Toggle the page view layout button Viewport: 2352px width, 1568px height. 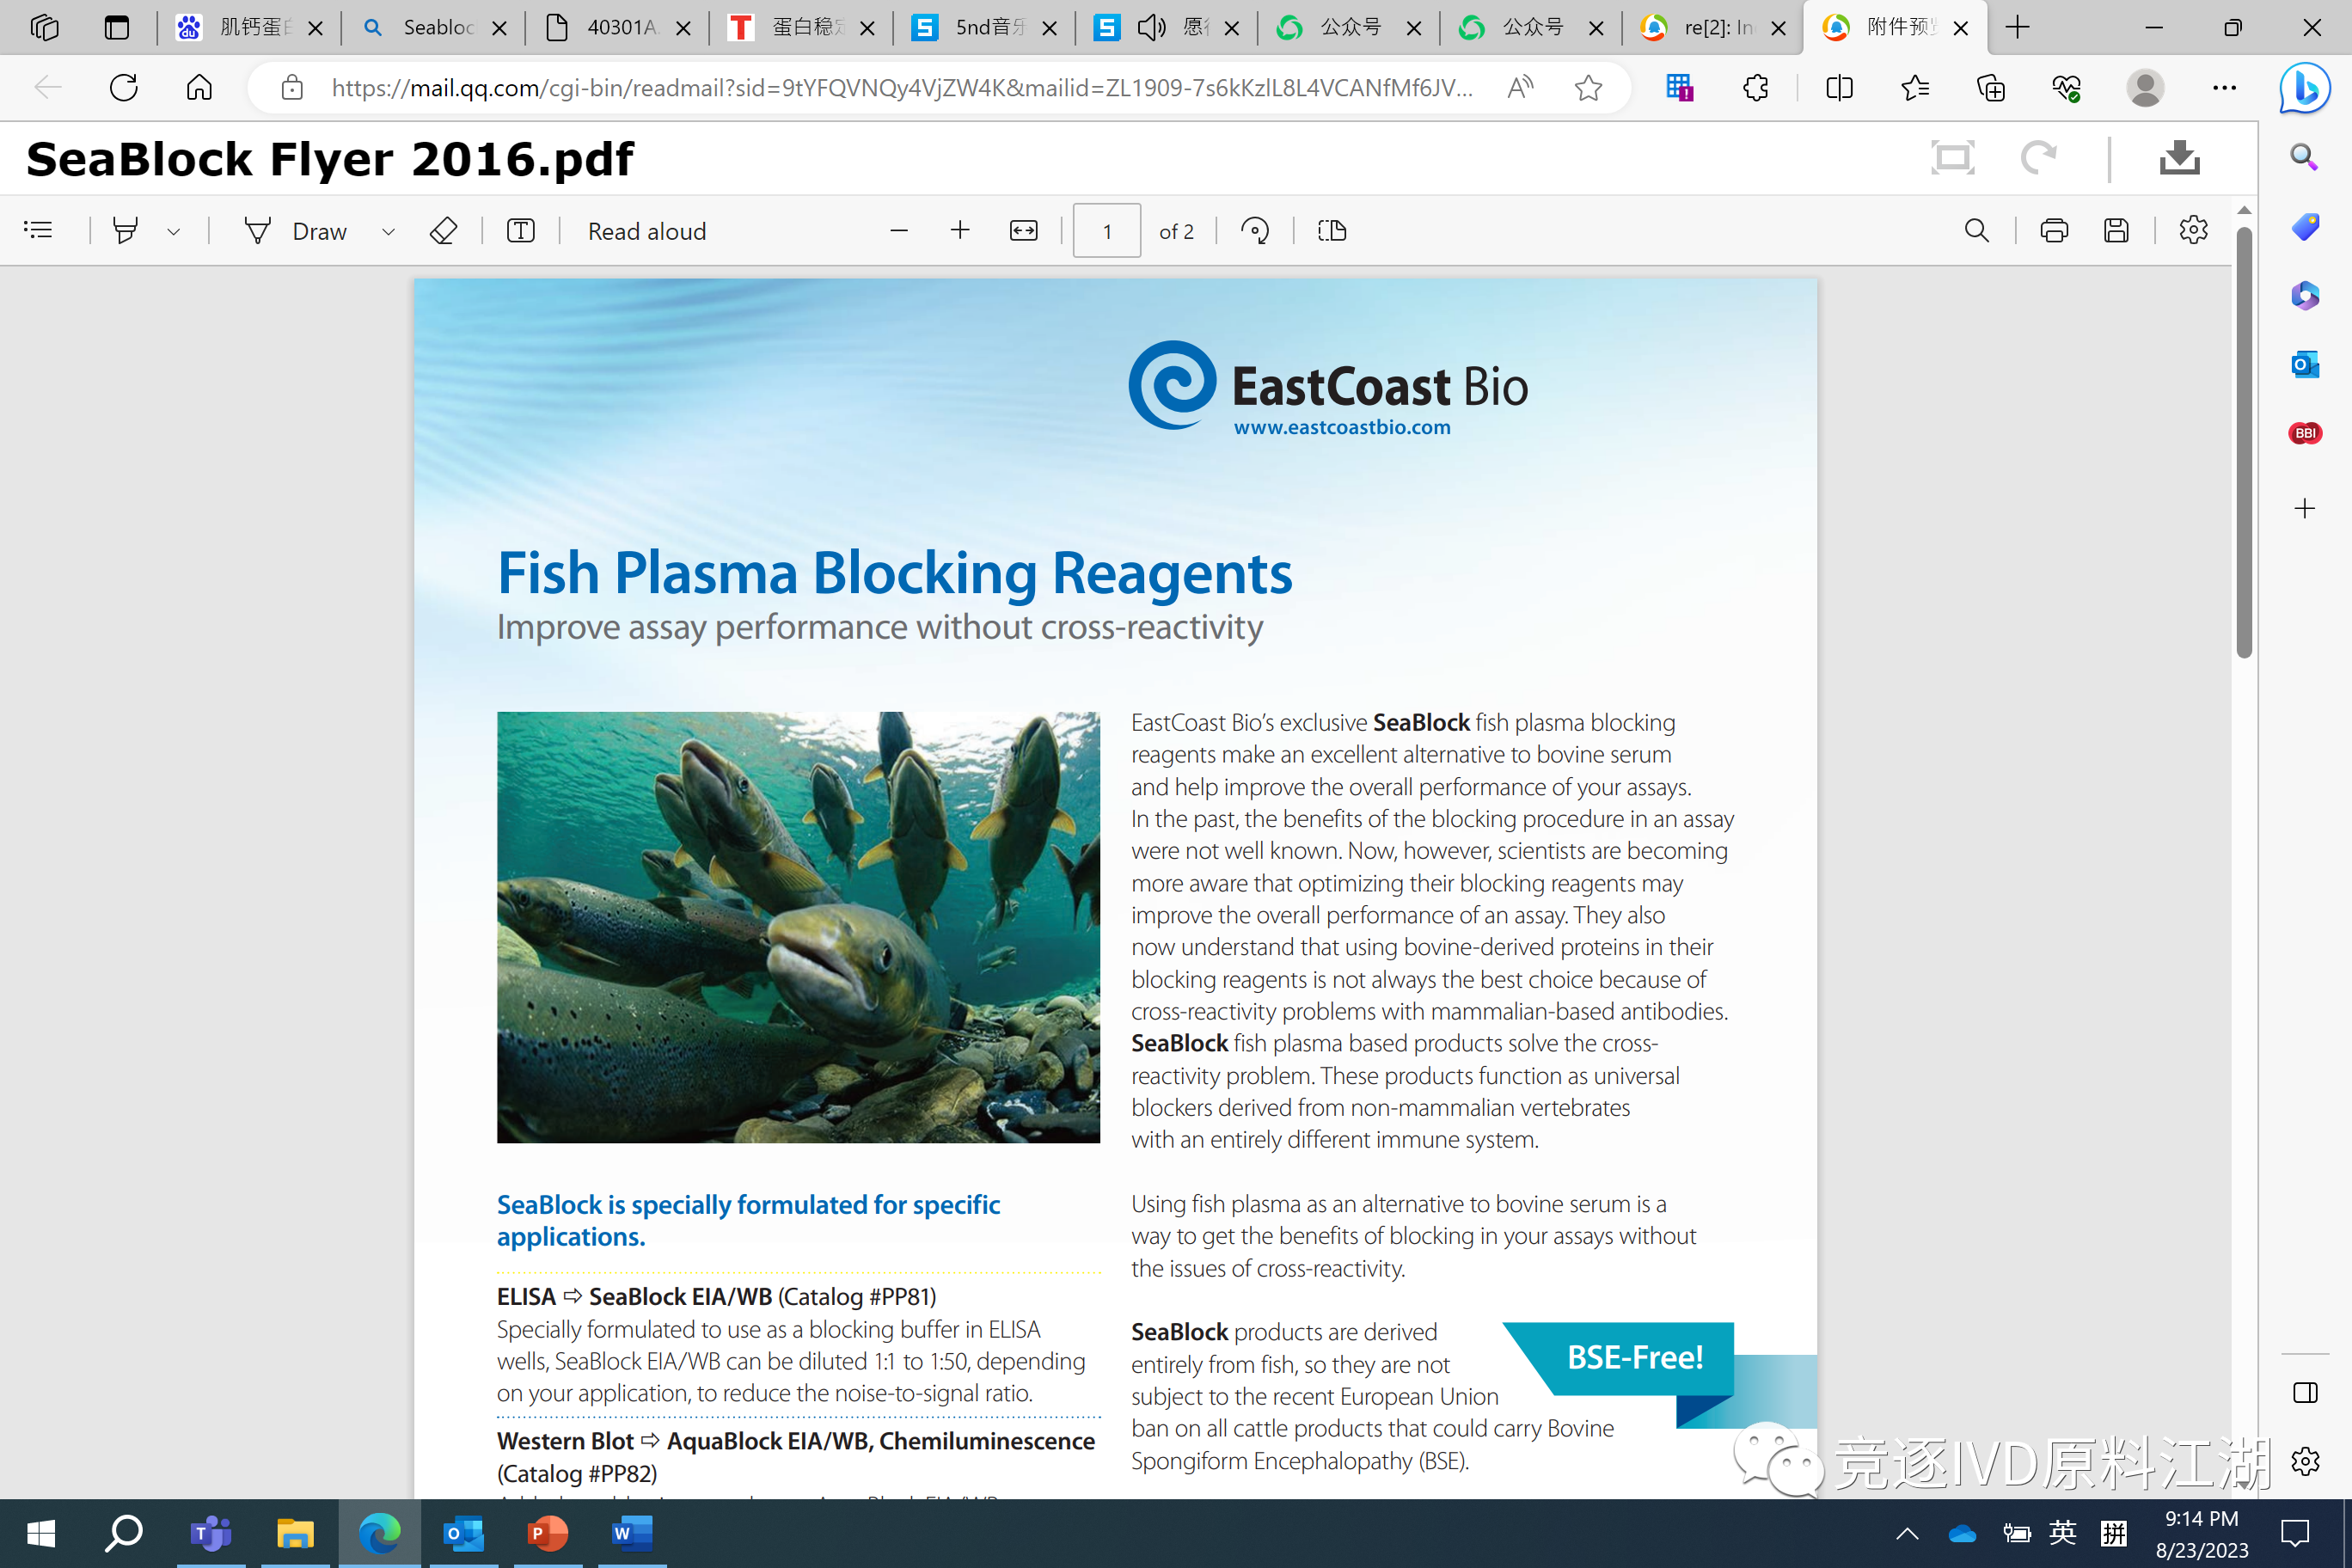(1332, 231)
